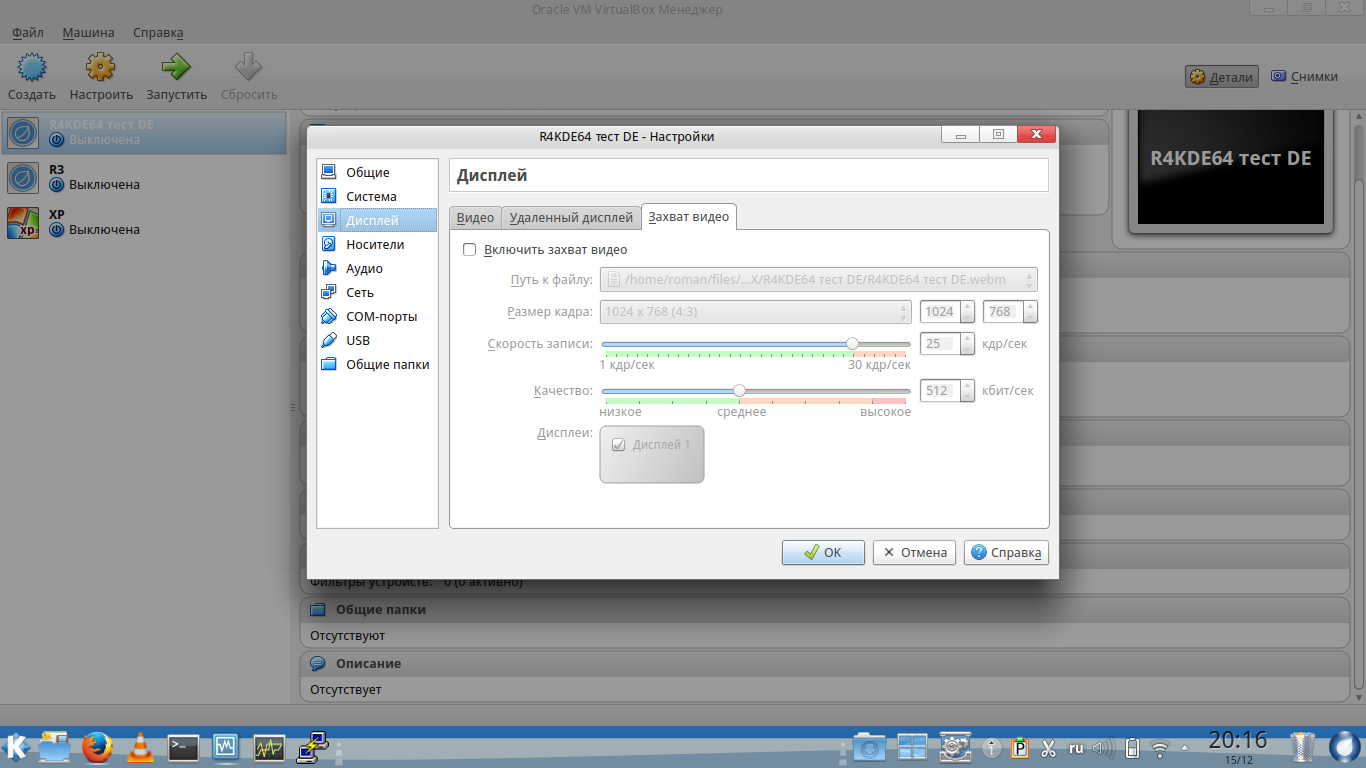Click the 512 кбит/сек bitrate spinbox
Screen dimensions: 1366x768
[x=946, y=391]
